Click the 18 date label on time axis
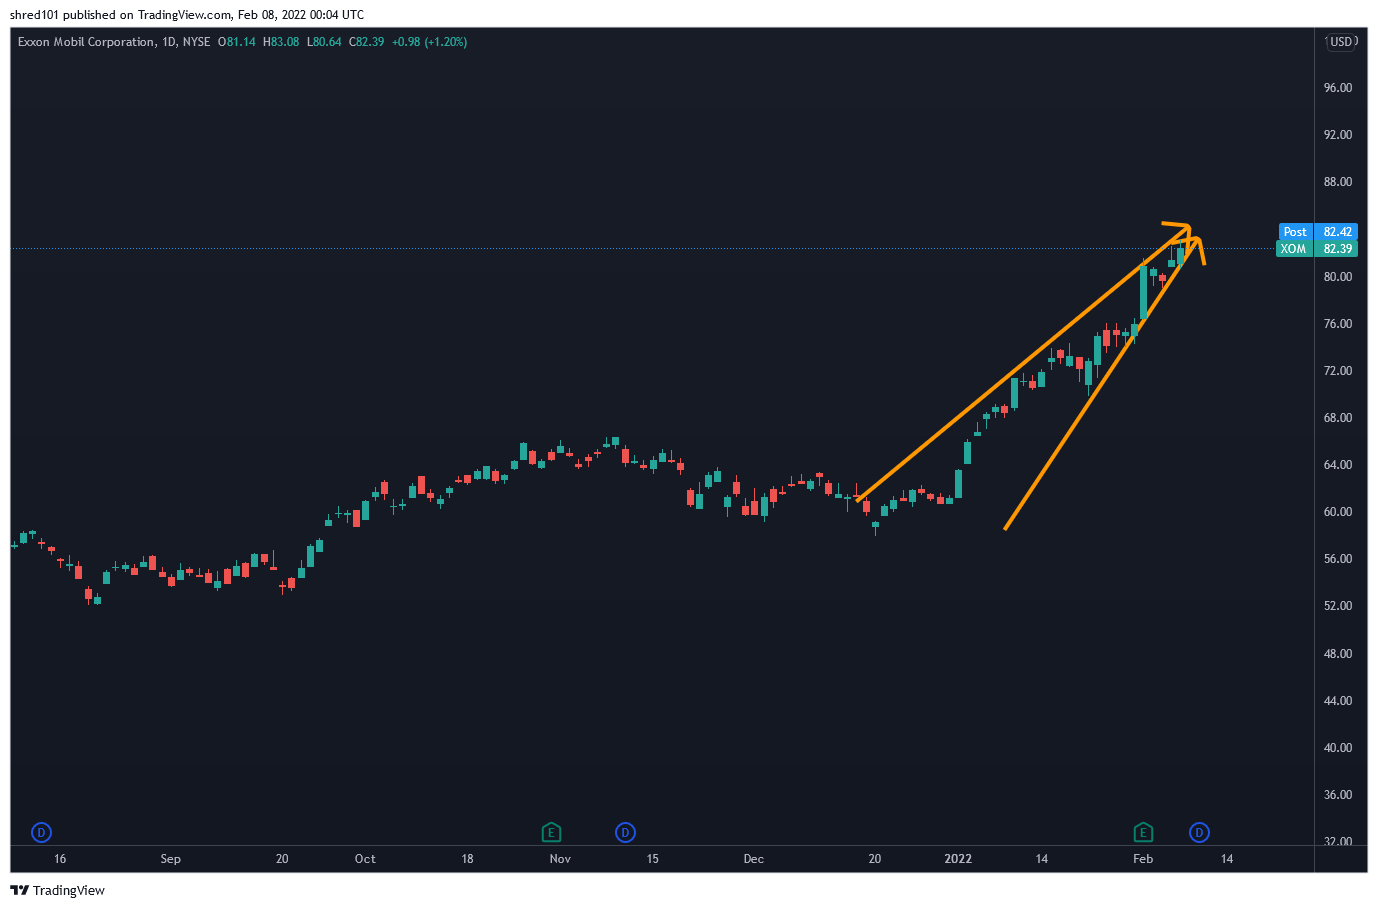The height and width of the screenshot is (908, 1378). 467,859
